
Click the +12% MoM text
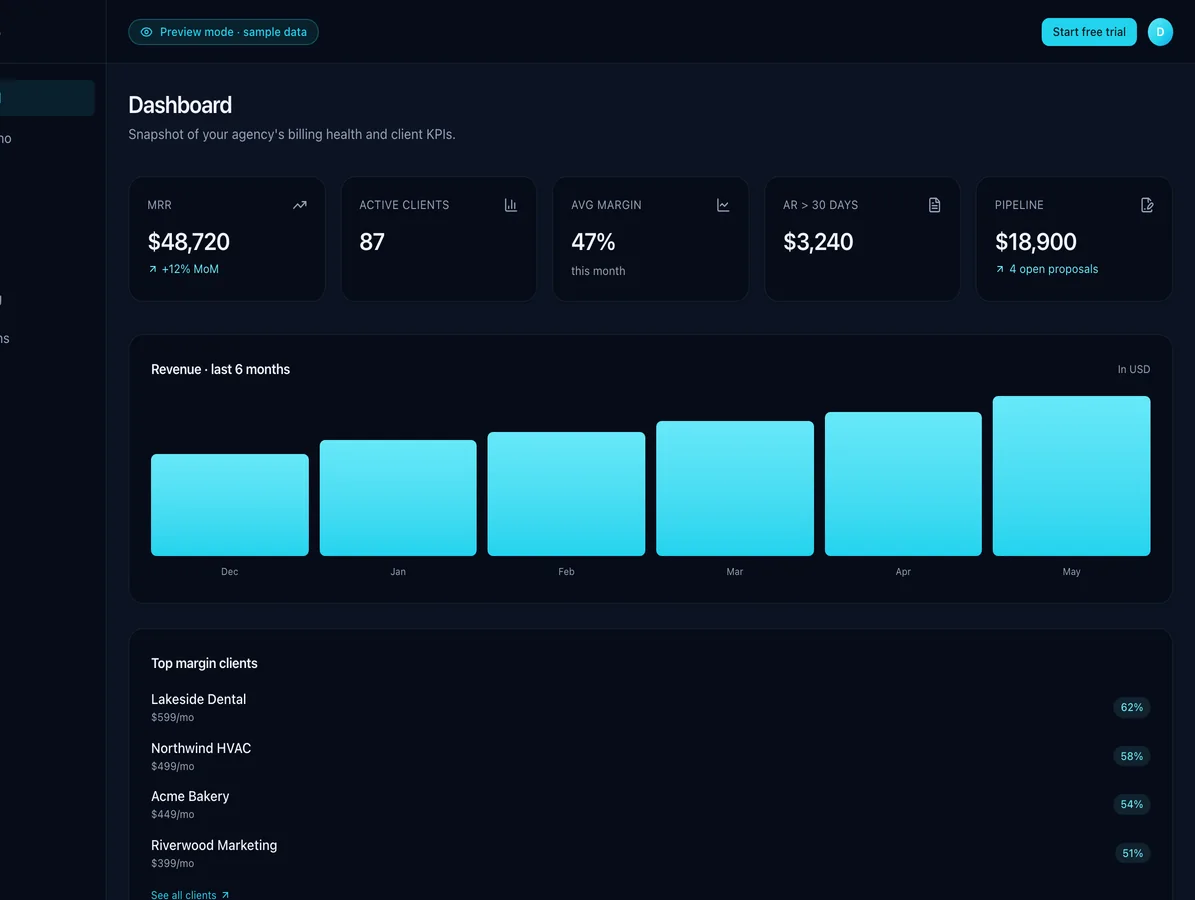coord(190,269)
